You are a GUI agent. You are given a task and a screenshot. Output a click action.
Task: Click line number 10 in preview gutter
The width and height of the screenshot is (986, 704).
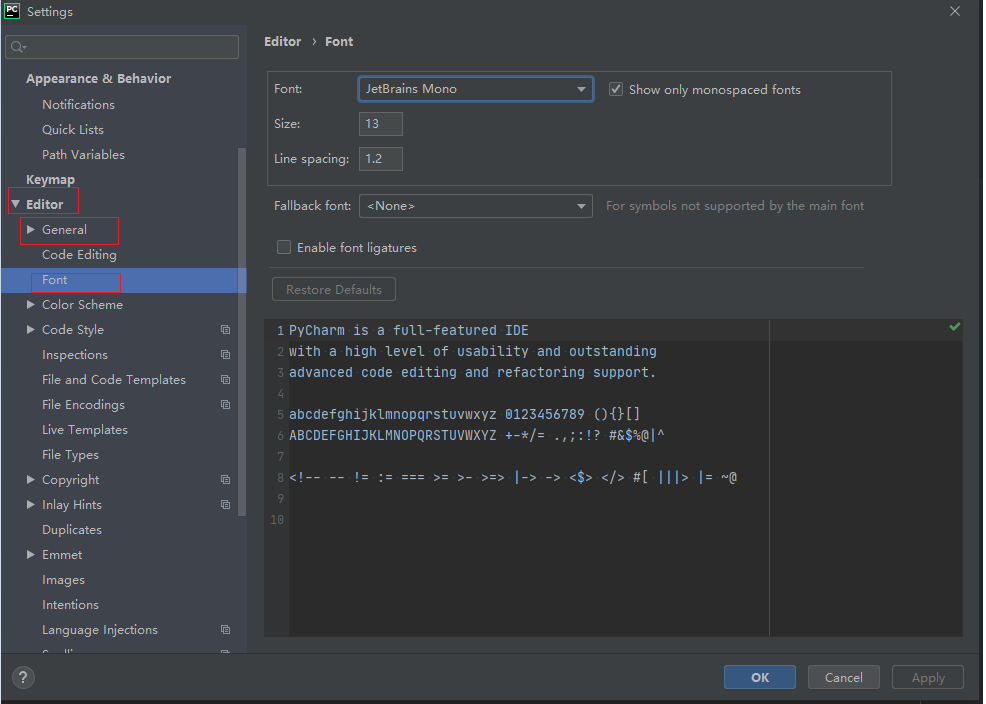277,520
